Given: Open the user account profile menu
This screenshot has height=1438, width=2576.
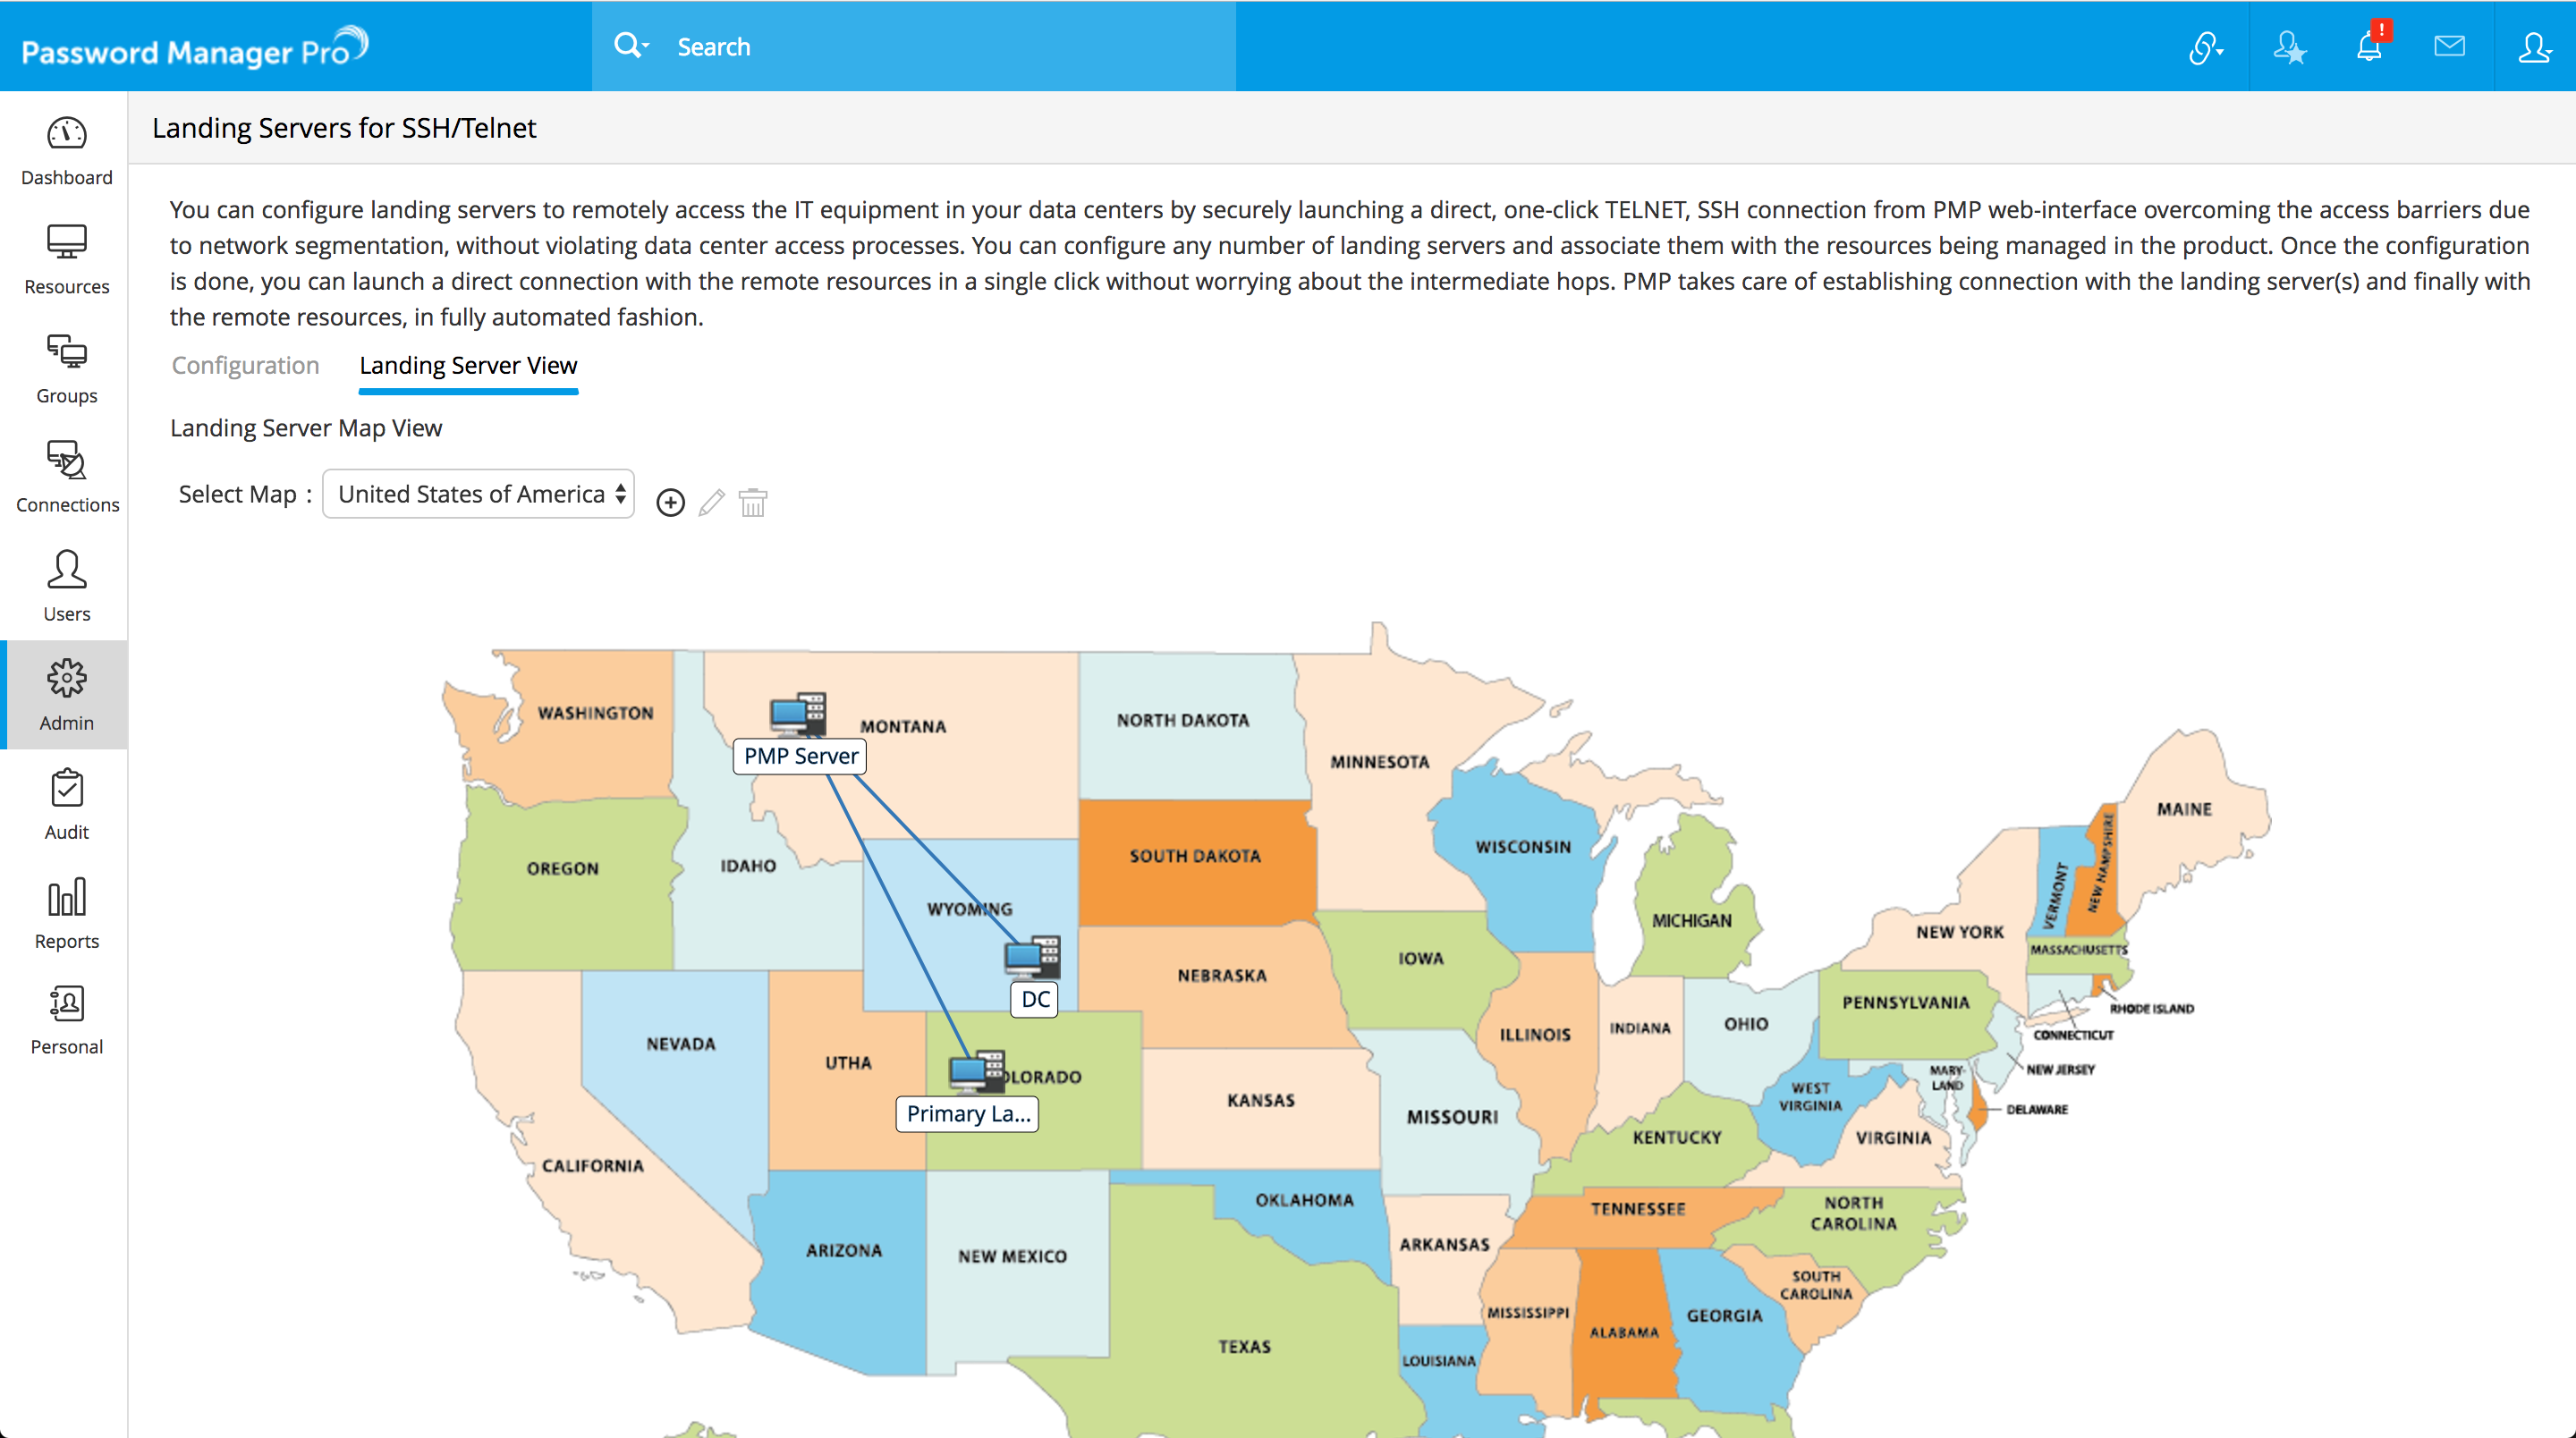Looking at the screenshot, I should point(2533,47).
